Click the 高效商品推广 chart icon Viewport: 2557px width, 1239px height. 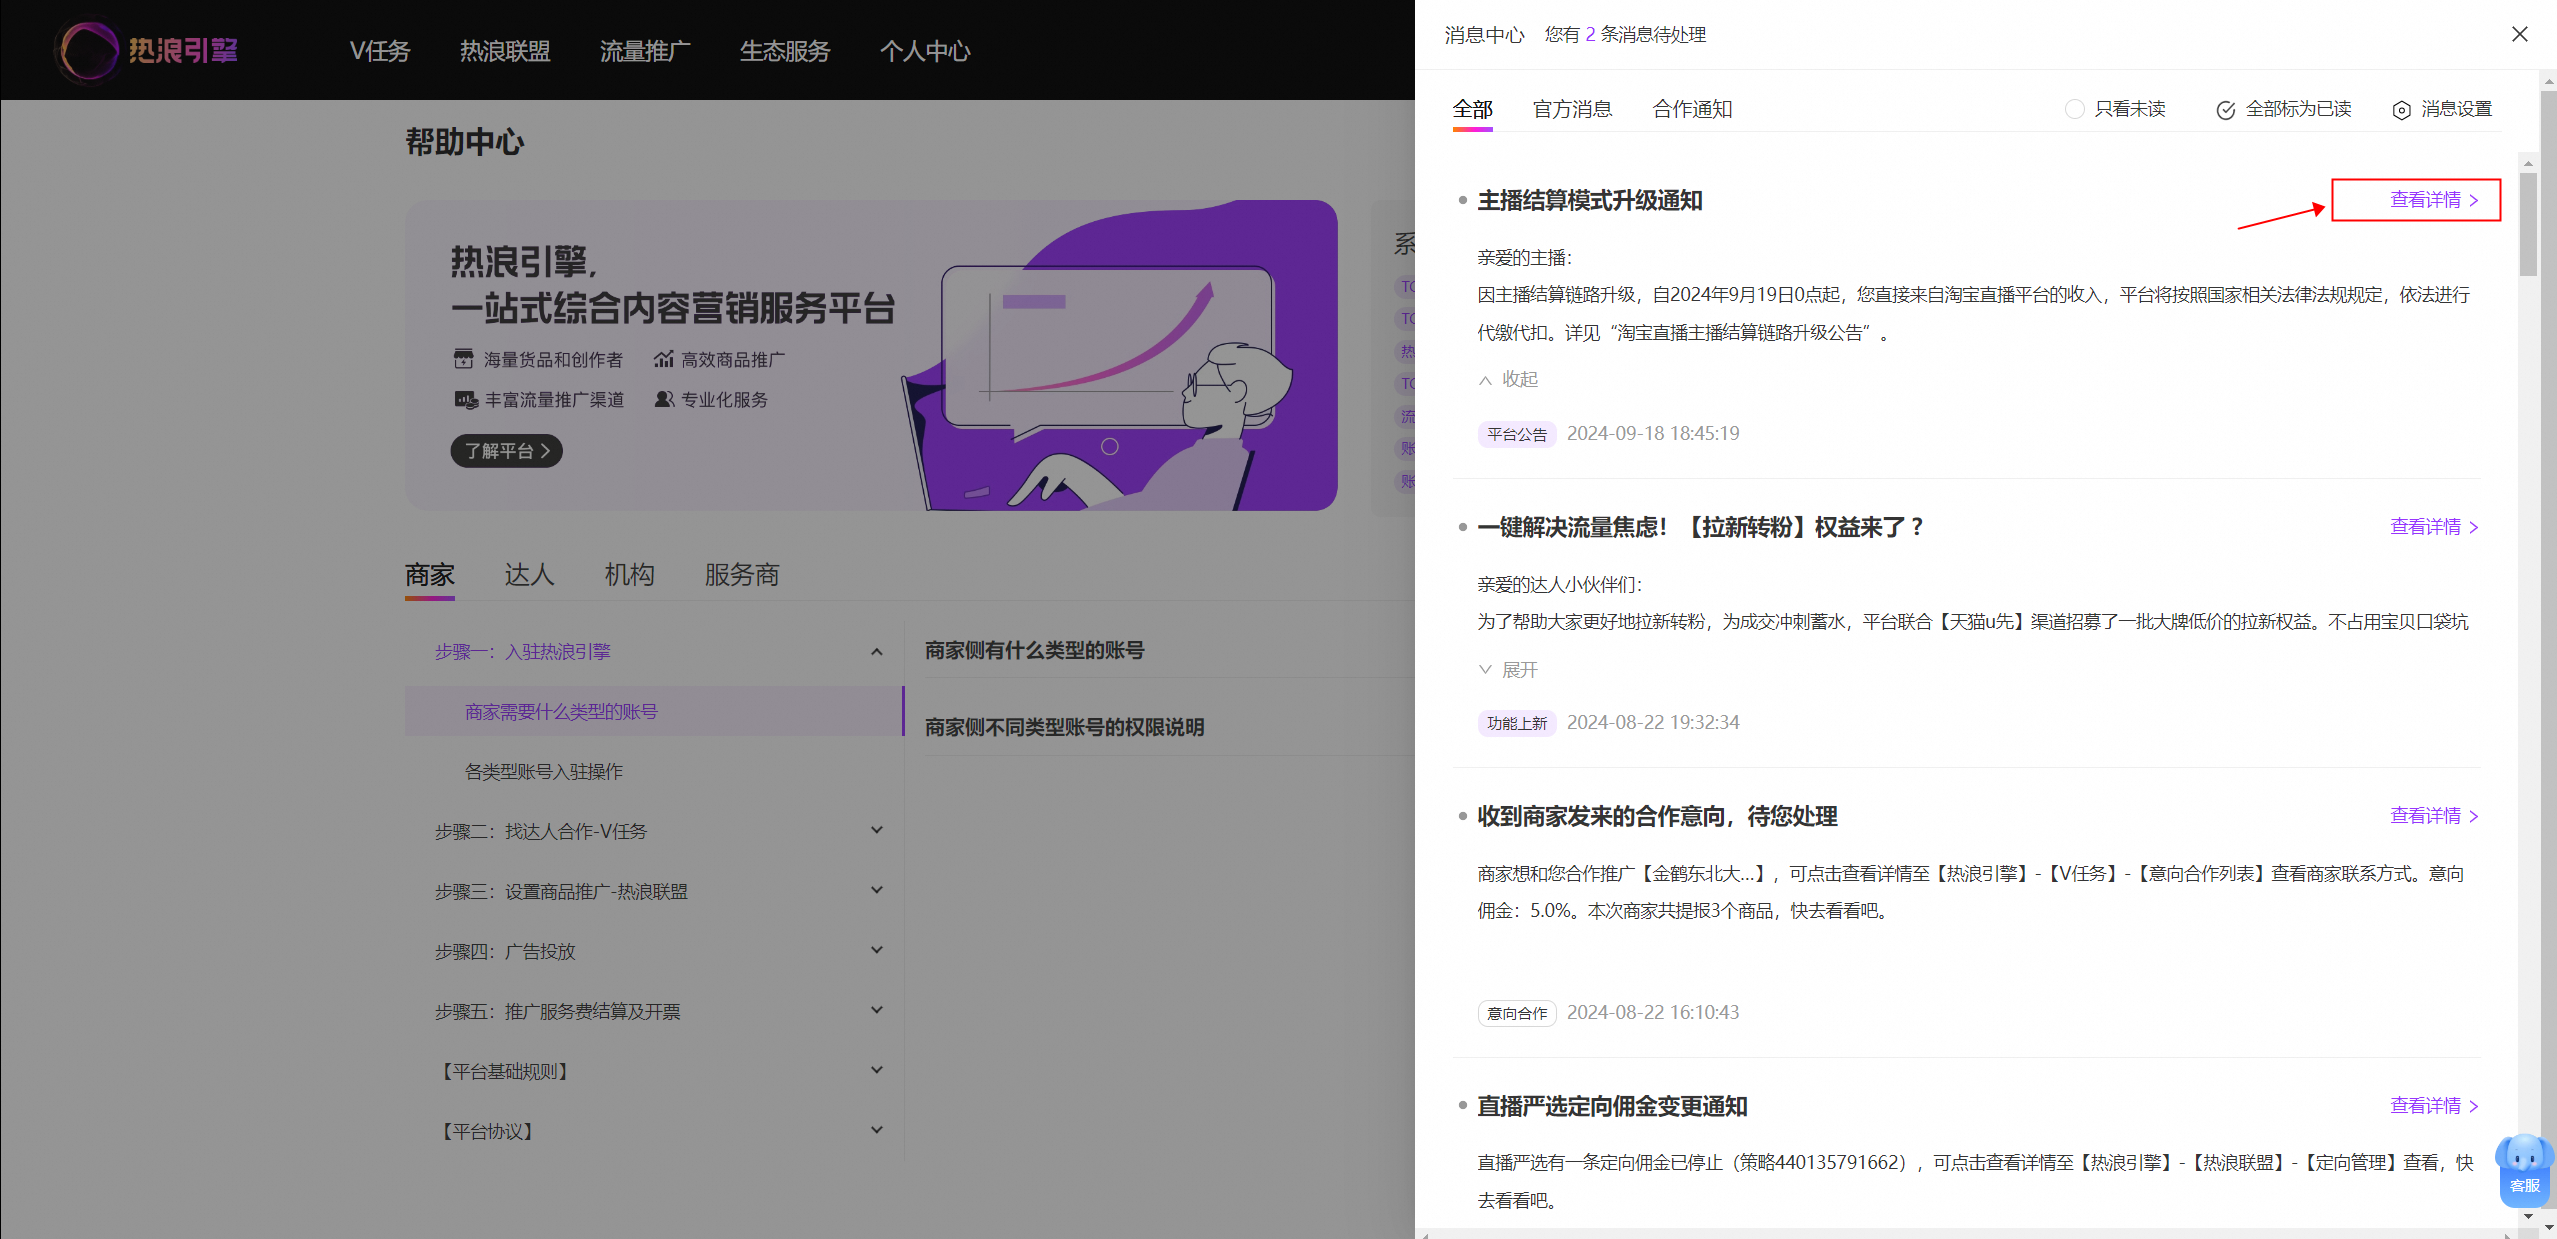point(663,359)
